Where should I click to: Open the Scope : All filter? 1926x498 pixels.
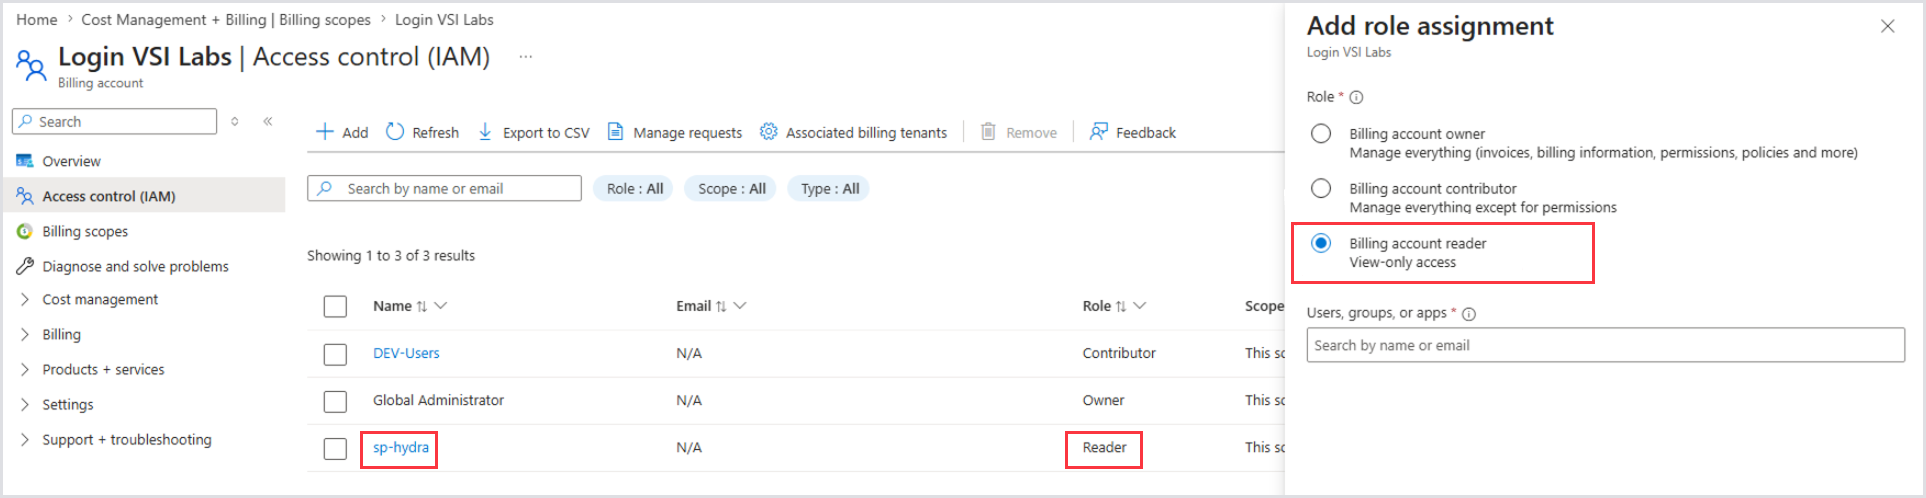pyautogui.click(x=731, y=188)
